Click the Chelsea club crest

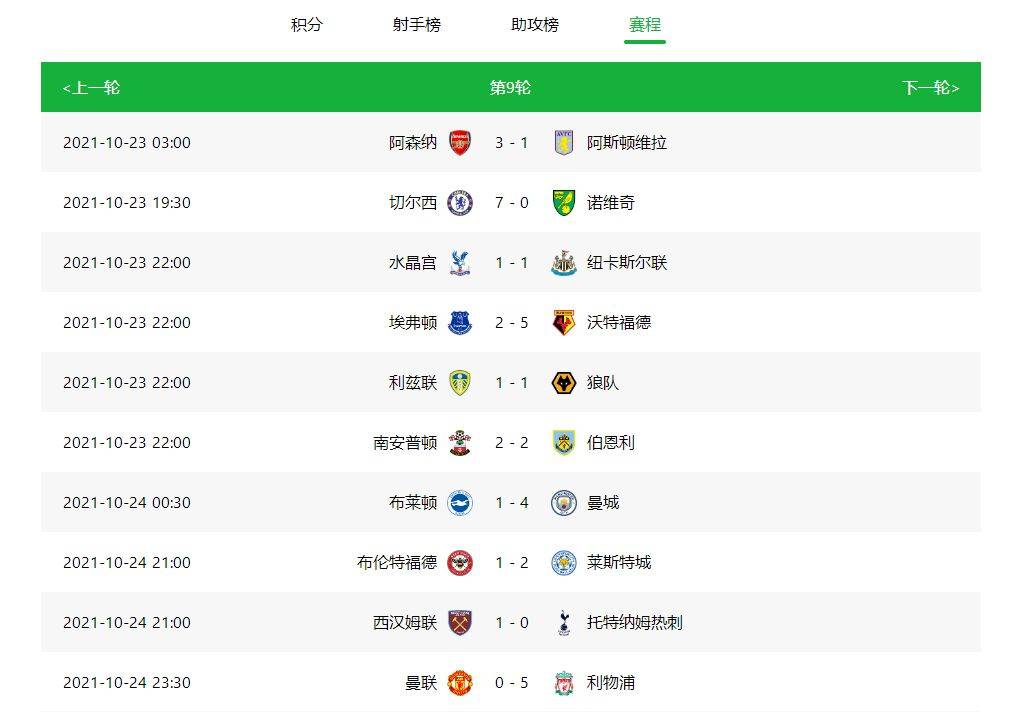coord(459,203)
